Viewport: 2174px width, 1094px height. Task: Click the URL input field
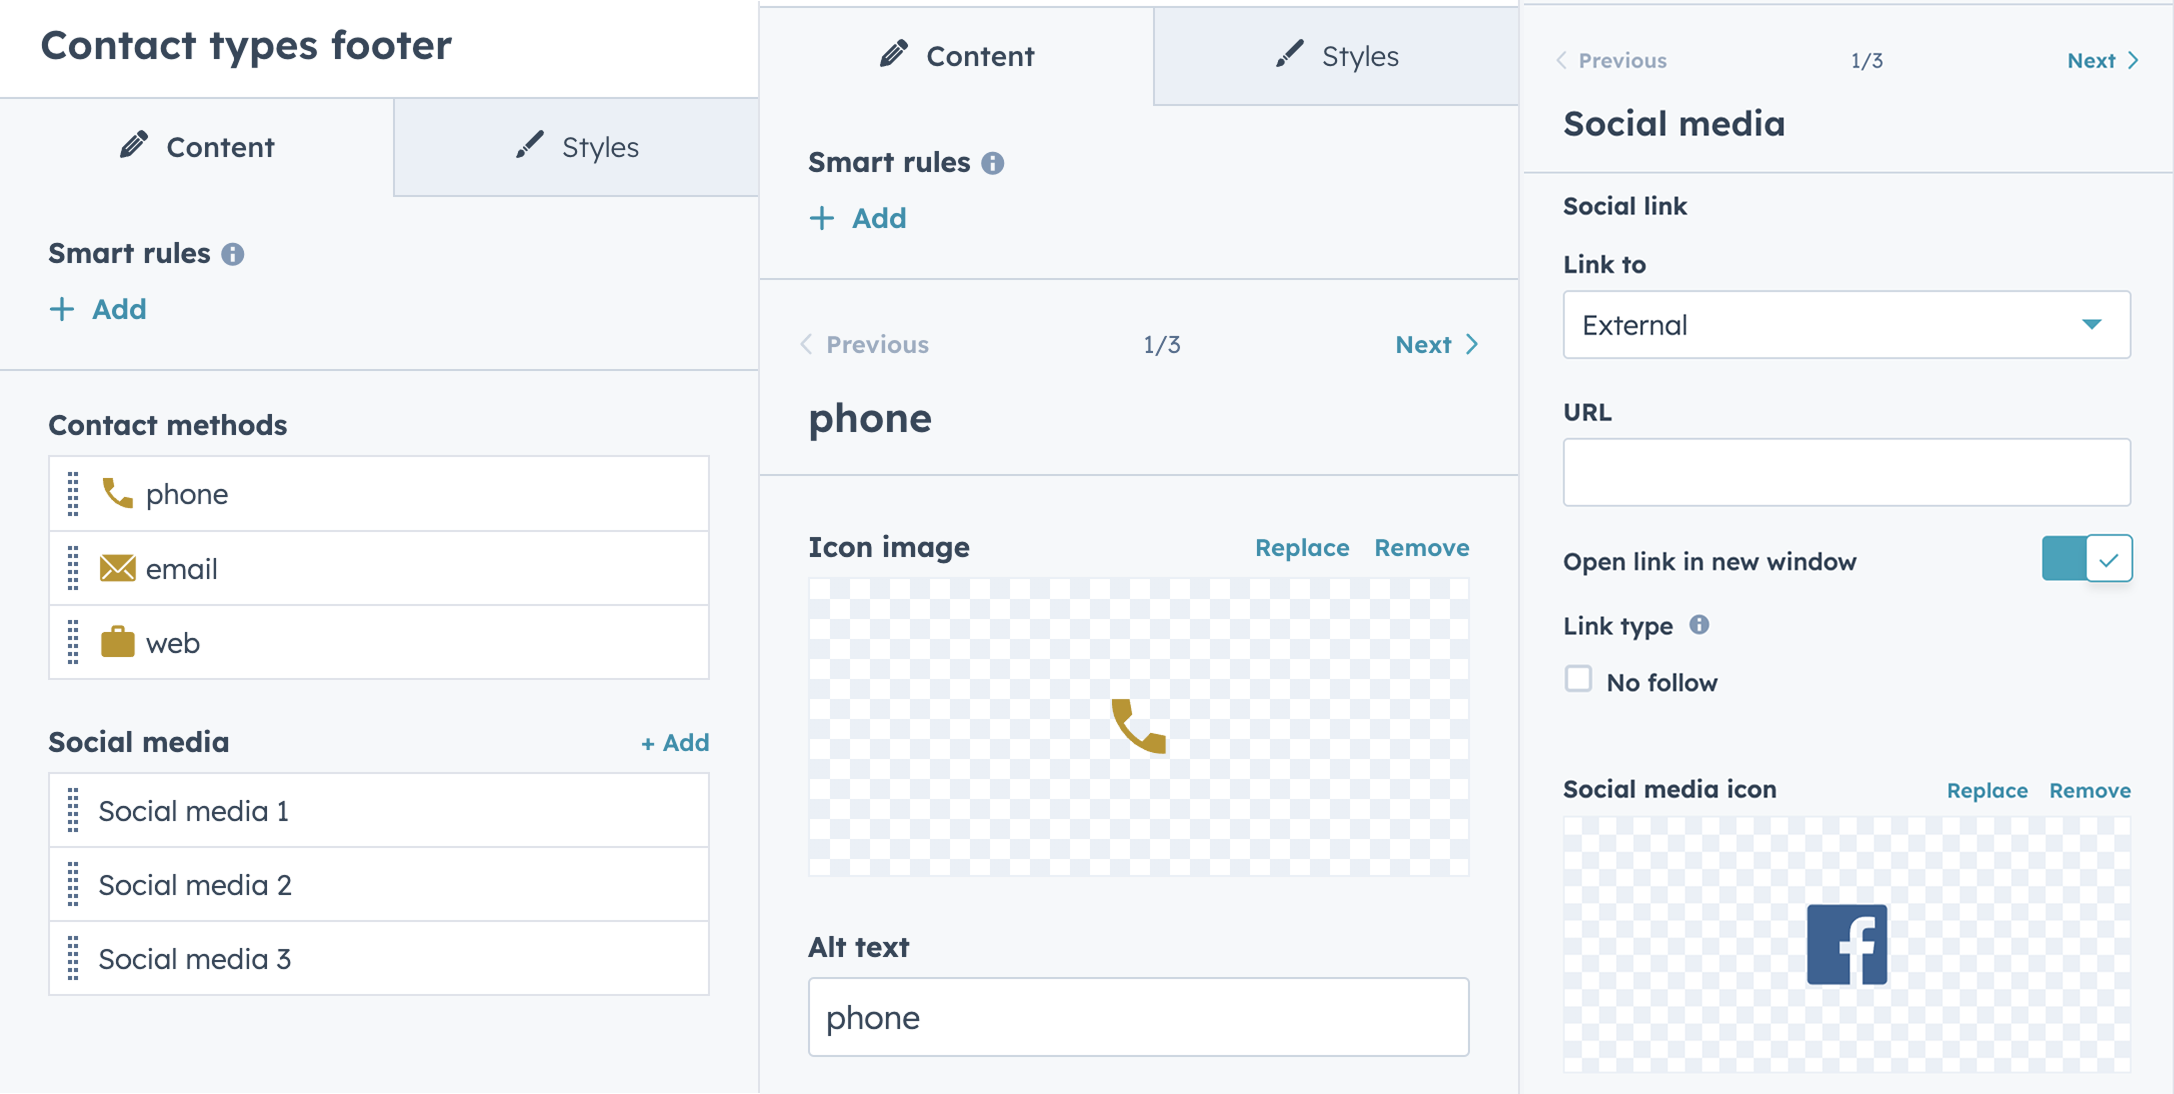point(1846,472)
